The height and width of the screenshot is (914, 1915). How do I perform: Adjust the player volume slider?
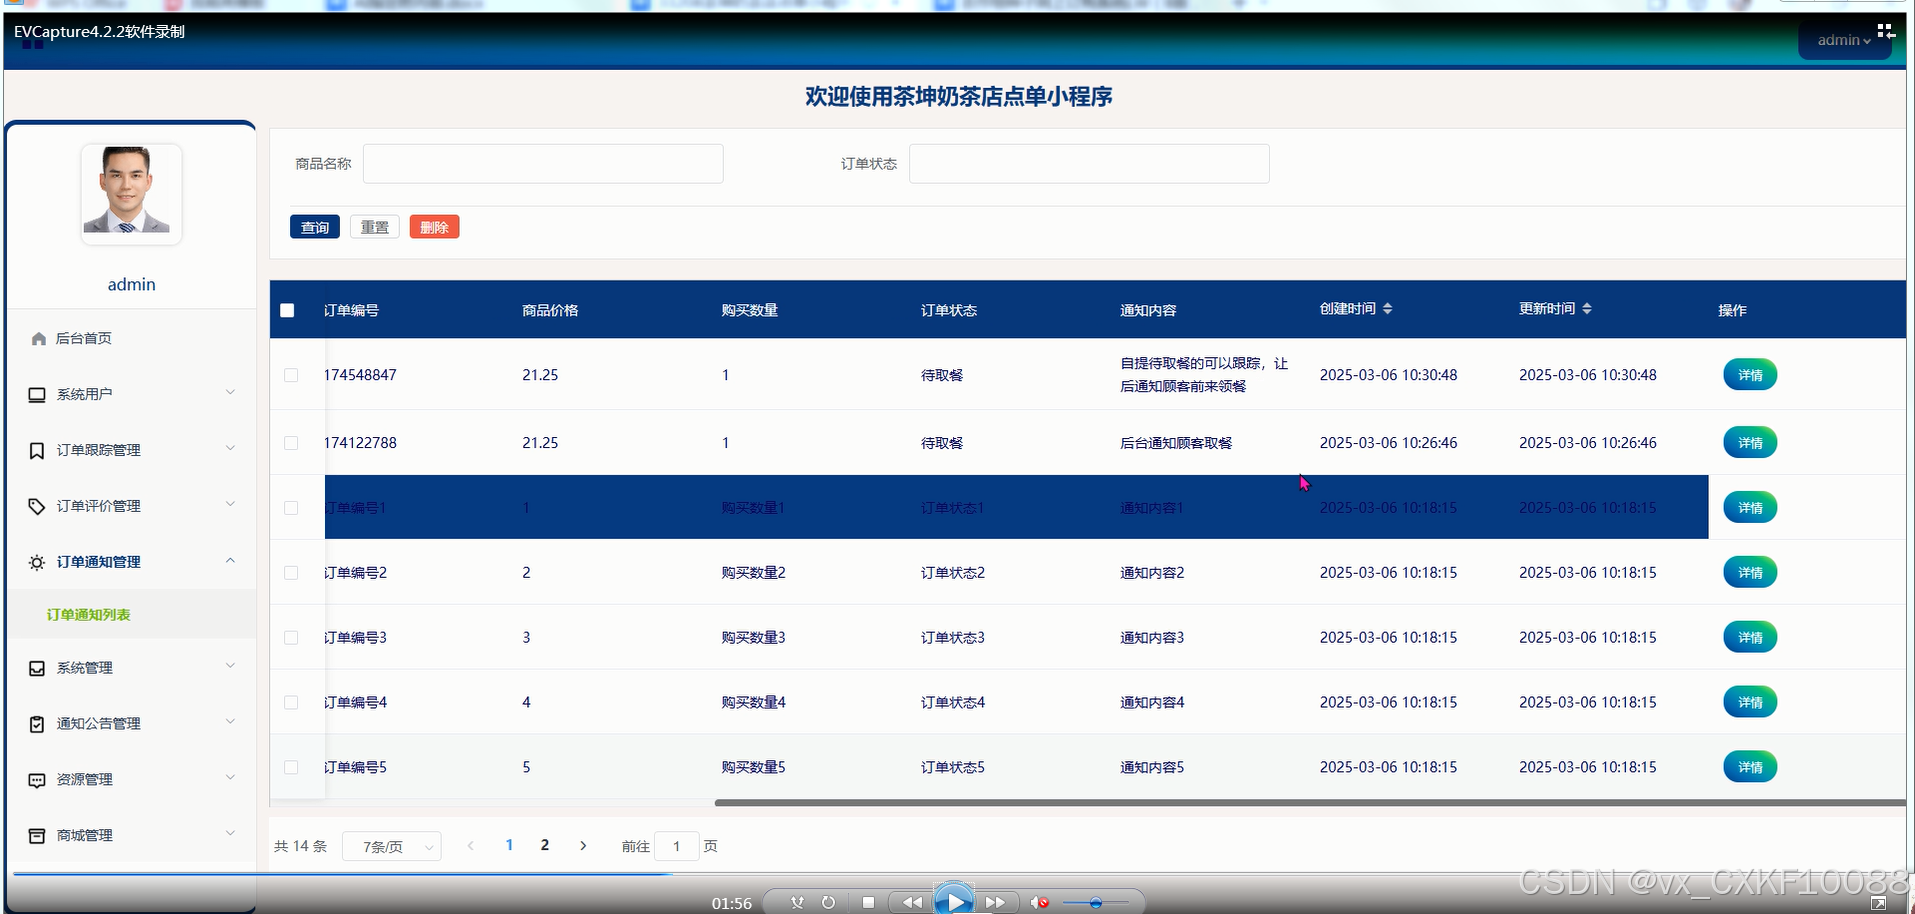coord(1095,903)
